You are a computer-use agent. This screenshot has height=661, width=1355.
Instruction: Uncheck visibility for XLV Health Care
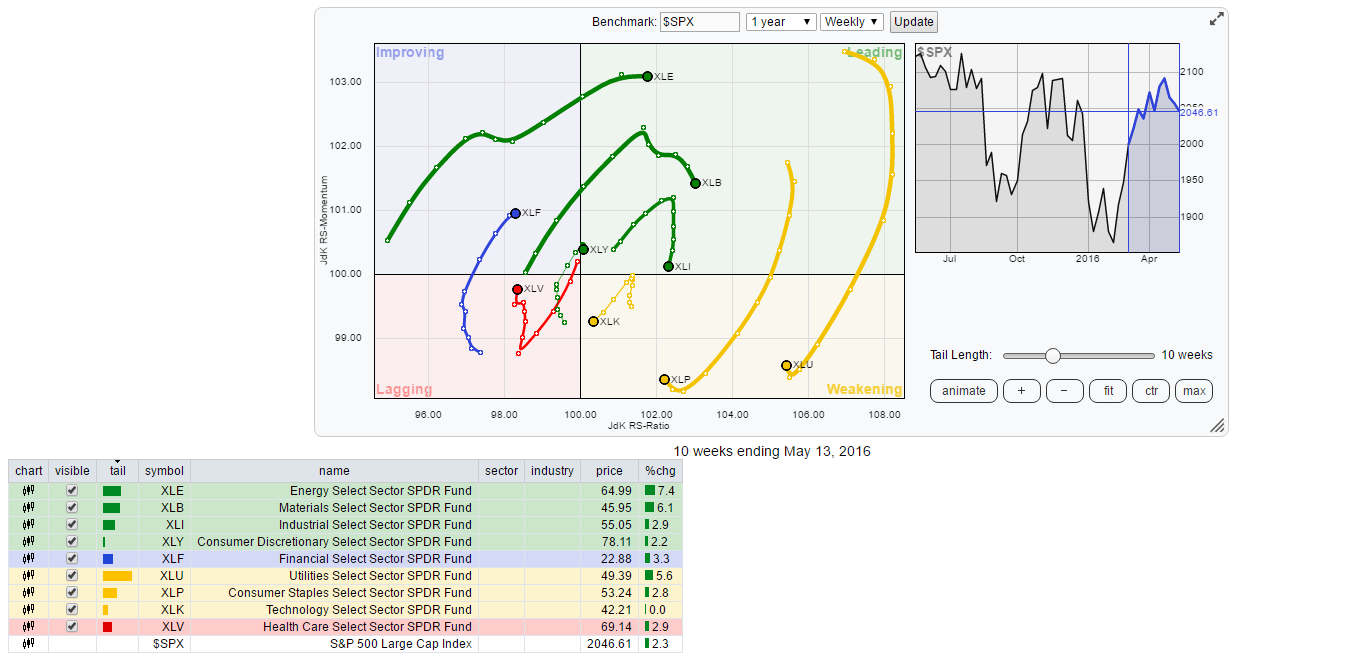[71, 627]
